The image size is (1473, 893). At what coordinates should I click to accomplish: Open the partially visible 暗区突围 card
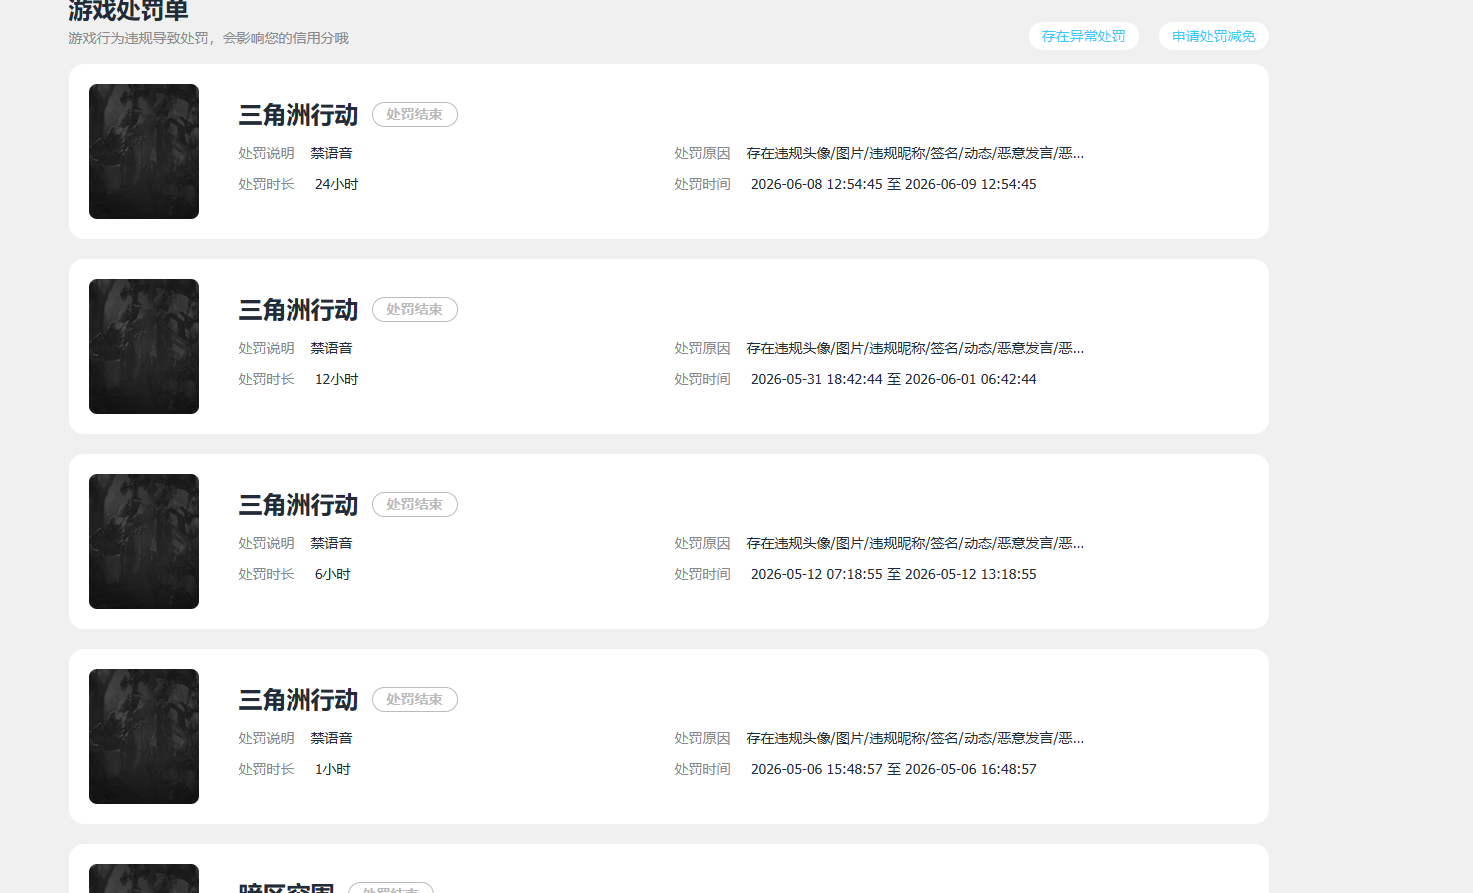pyautogui.click(x=669, y=869)
